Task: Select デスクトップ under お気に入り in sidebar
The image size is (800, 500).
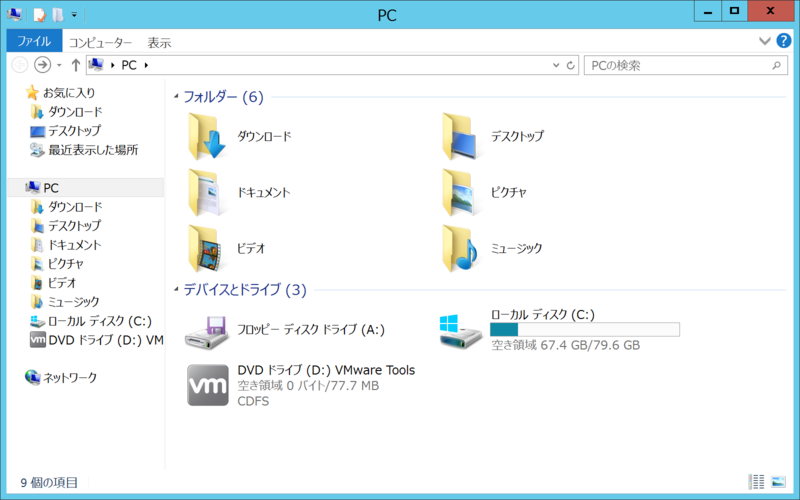Action: click(66, 131)
